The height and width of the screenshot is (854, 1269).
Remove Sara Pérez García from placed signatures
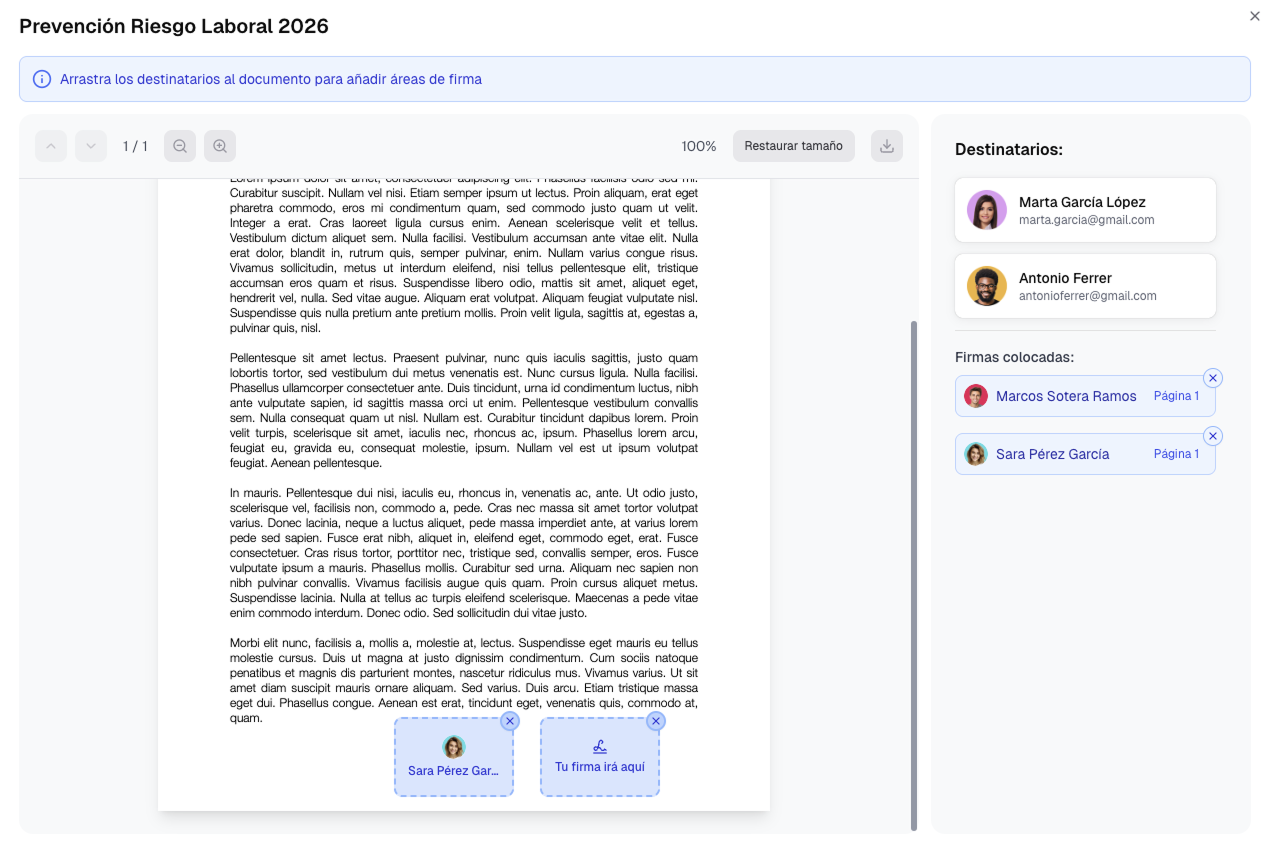coord(1212,436)
